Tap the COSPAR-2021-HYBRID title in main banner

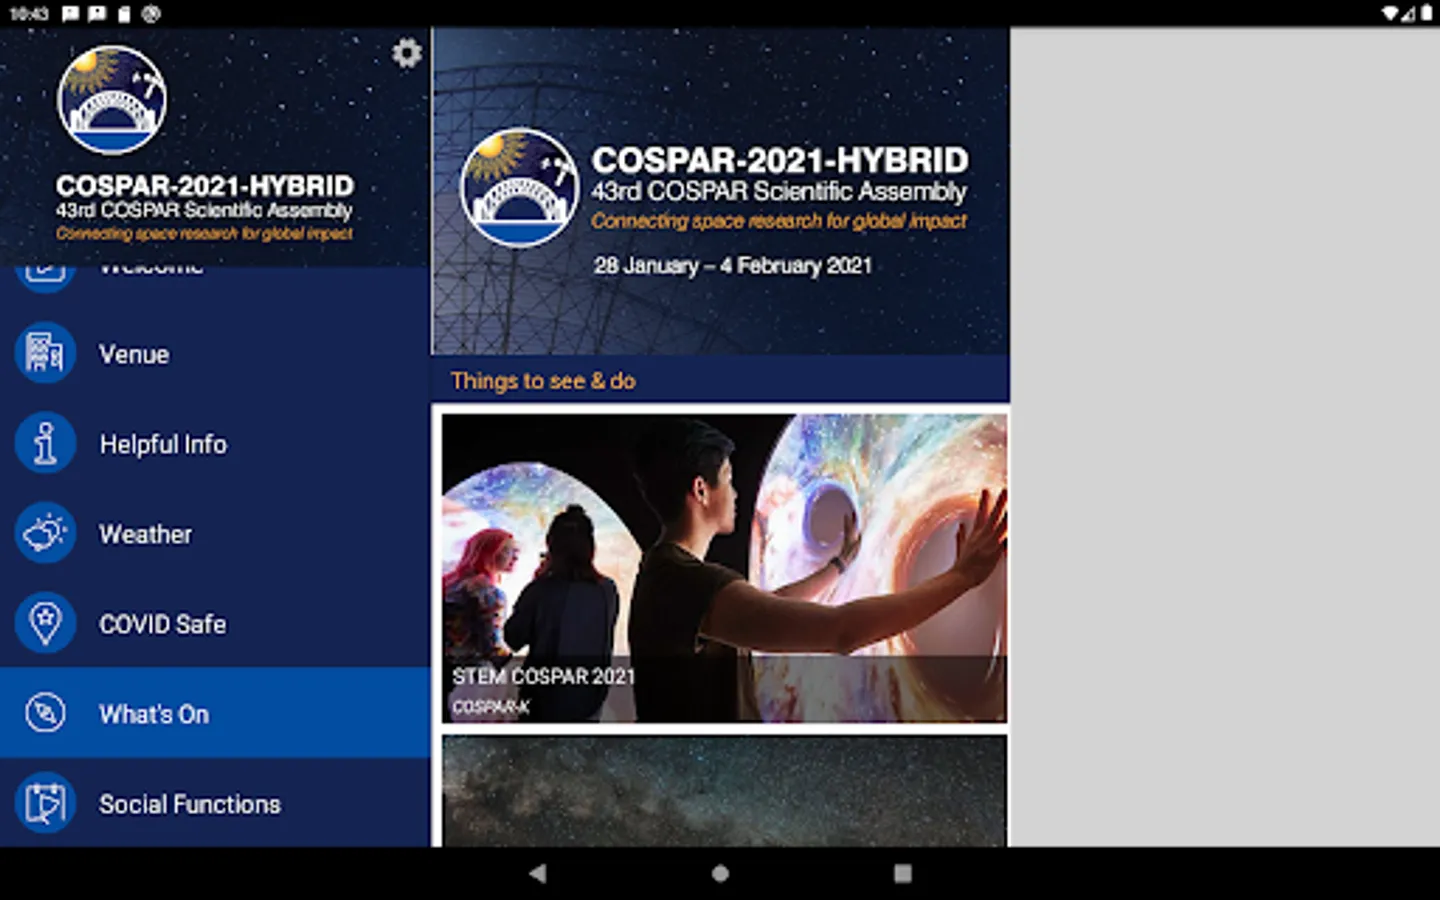pos(780,160)
